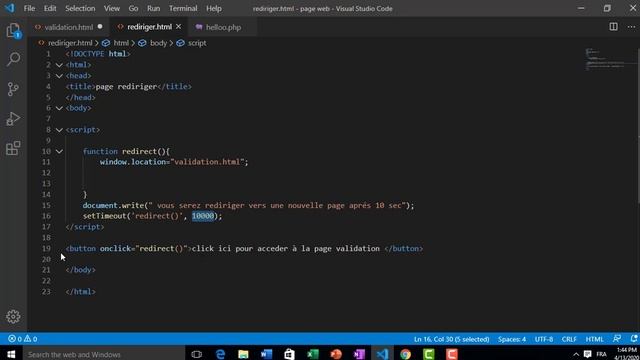Change file encoding via UTF-8
This screenshot has width=640, height=360.
click(544, 339)
